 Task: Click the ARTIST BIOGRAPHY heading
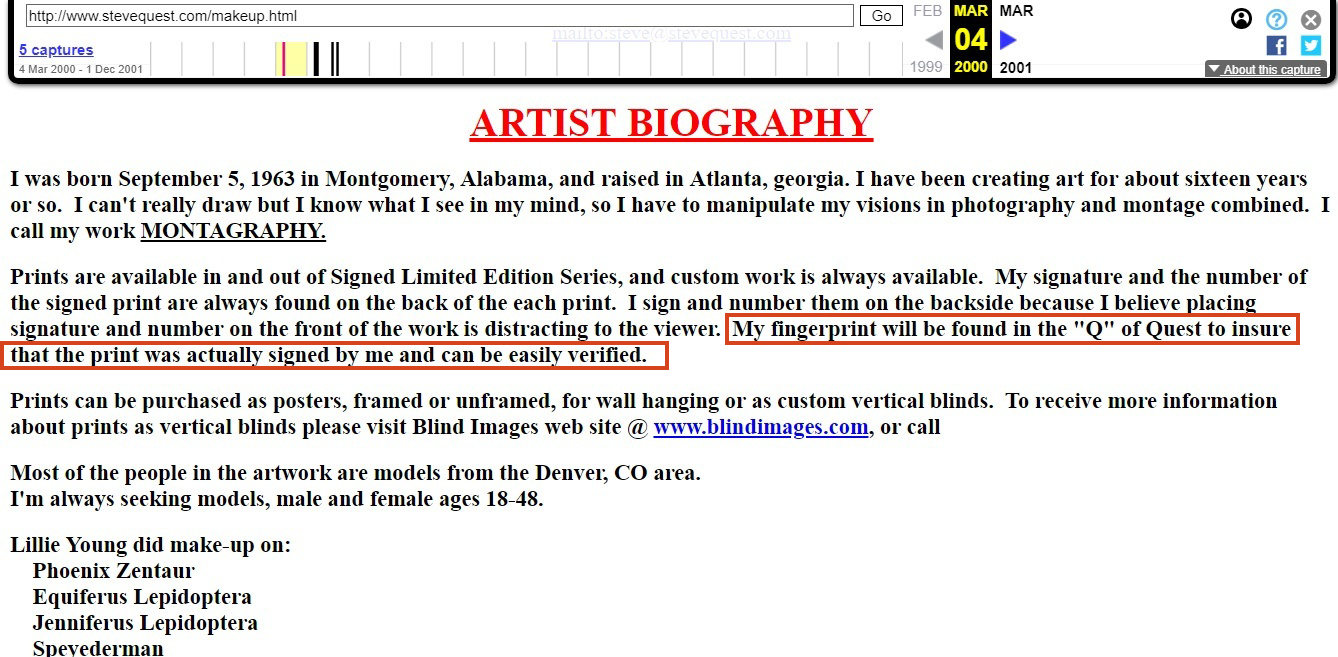(x=671, y=123)
